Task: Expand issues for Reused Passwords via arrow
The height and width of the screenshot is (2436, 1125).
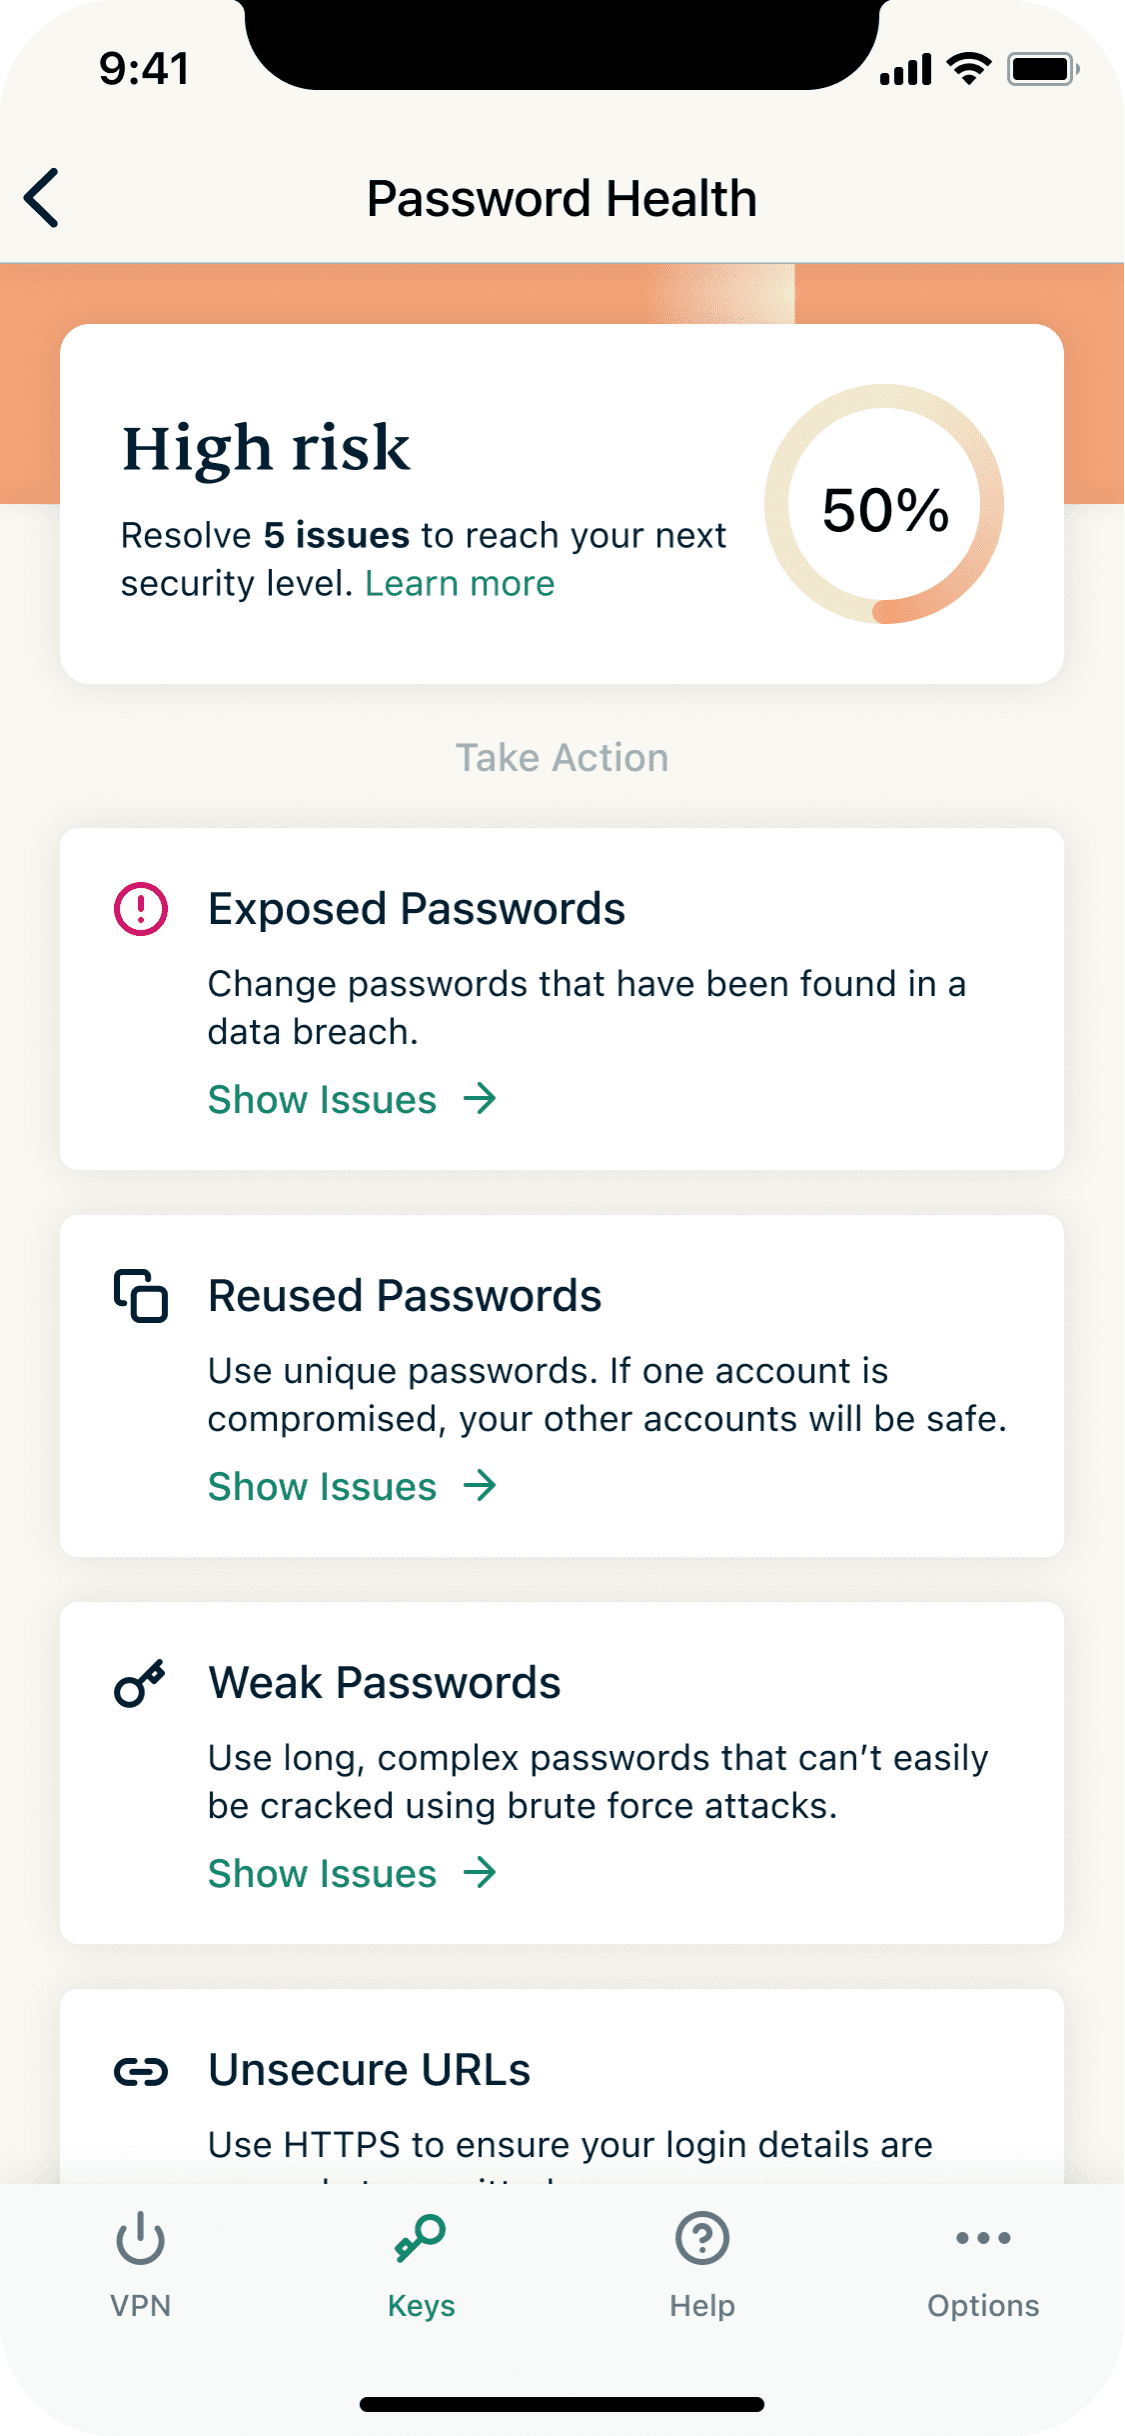Action: click(481, 1486)
